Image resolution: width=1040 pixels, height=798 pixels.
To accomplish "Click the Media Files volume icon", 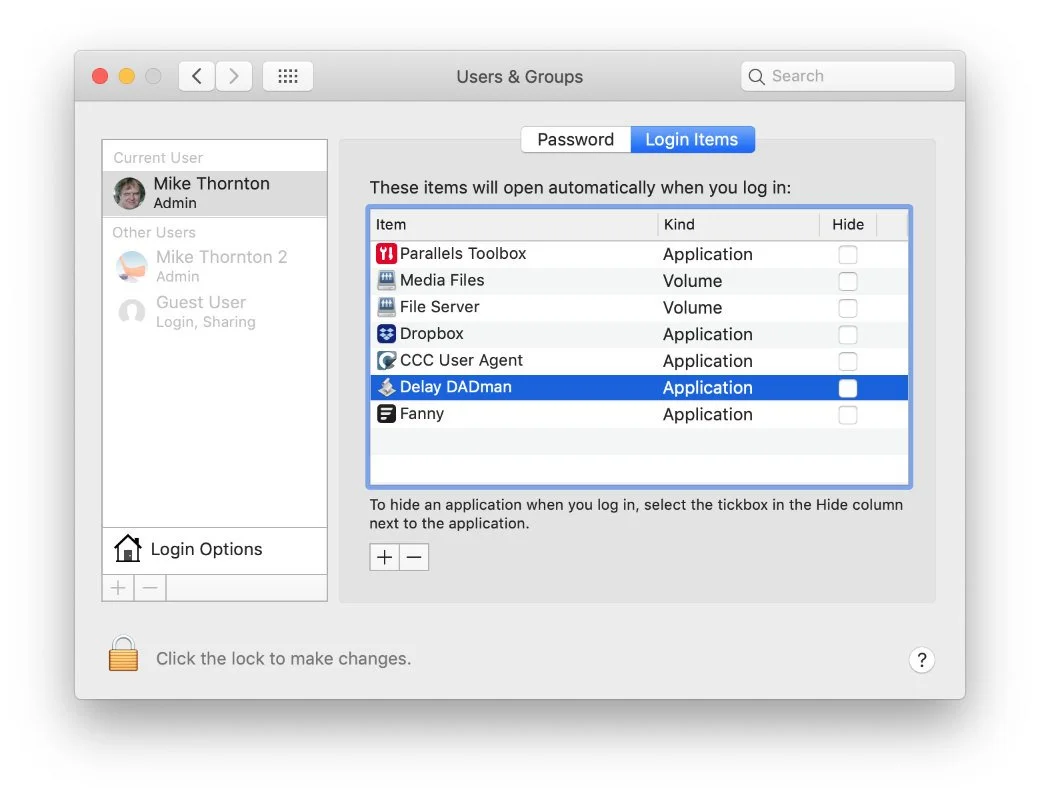I will click(386, 280).
